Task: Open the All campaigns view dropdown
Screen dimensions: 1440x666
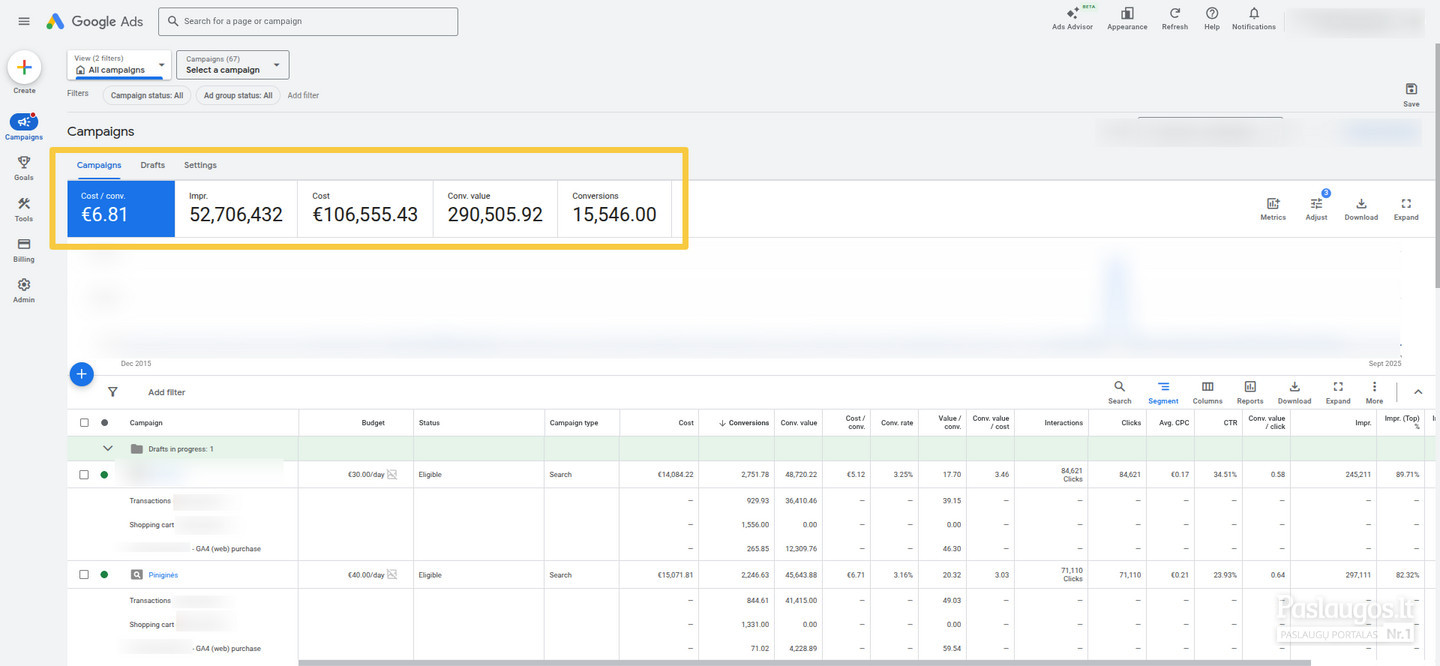Action: coord(119,65)
